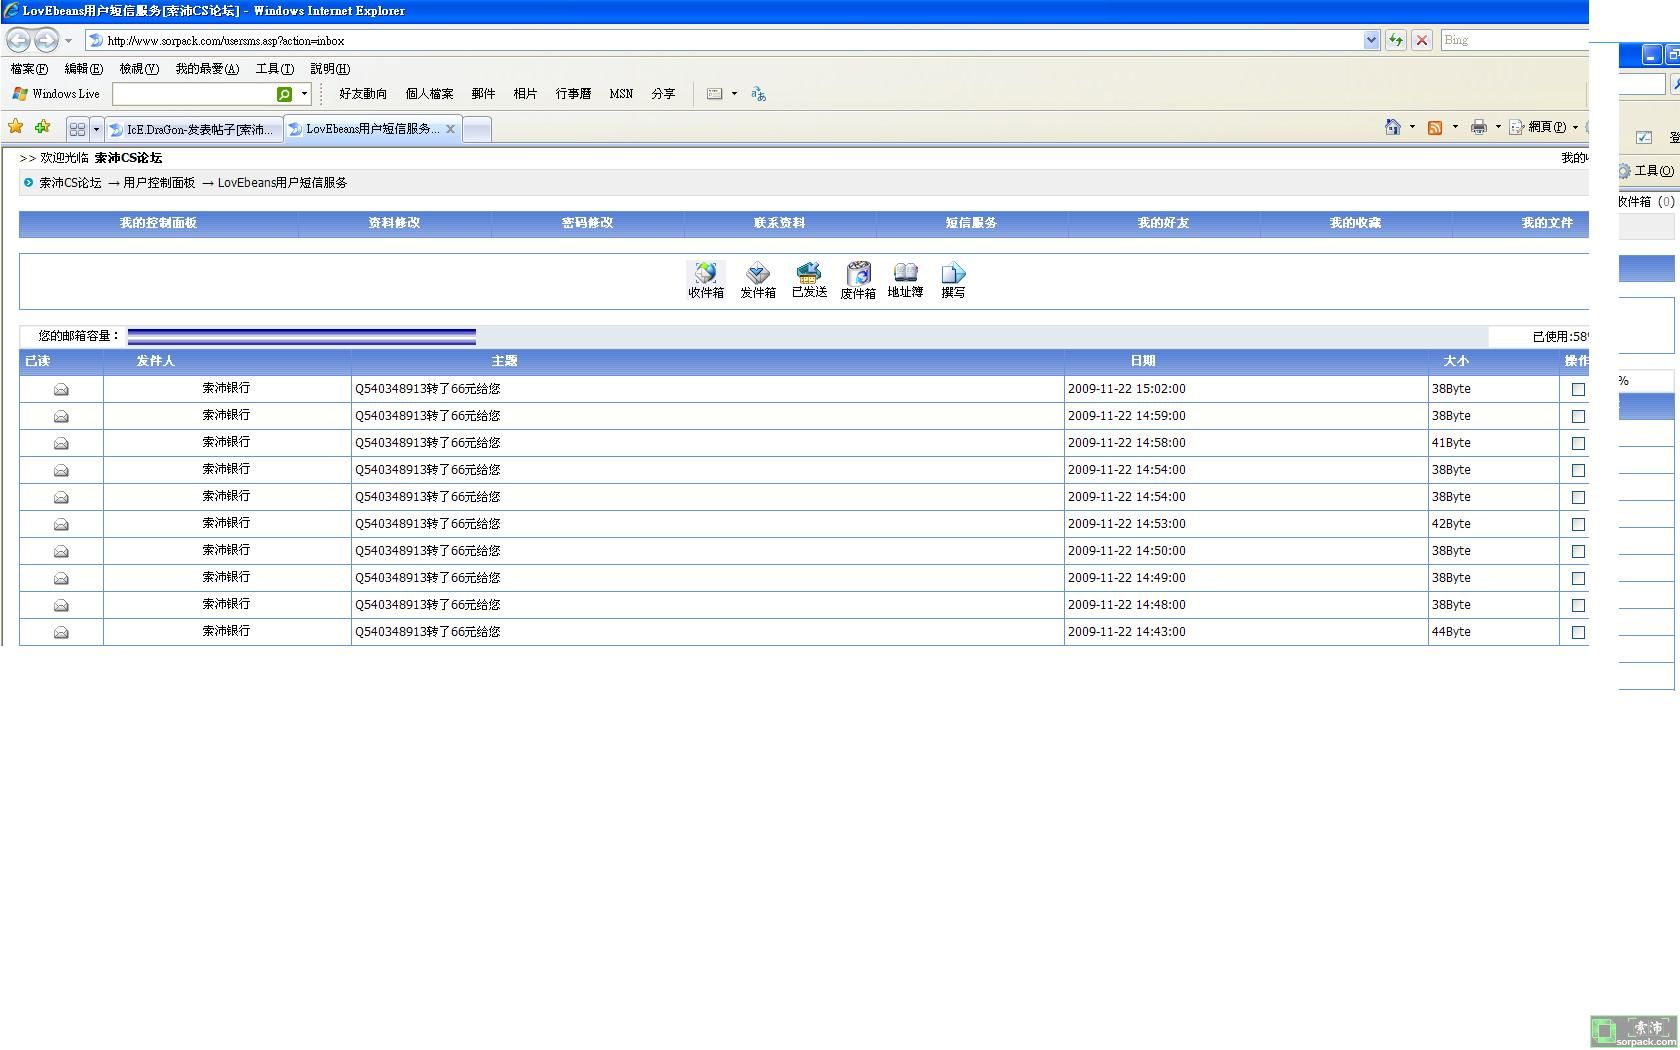Check the box for the 14:43:00 message
Screen dimensions: 1680x1050
pos(1578,632)
